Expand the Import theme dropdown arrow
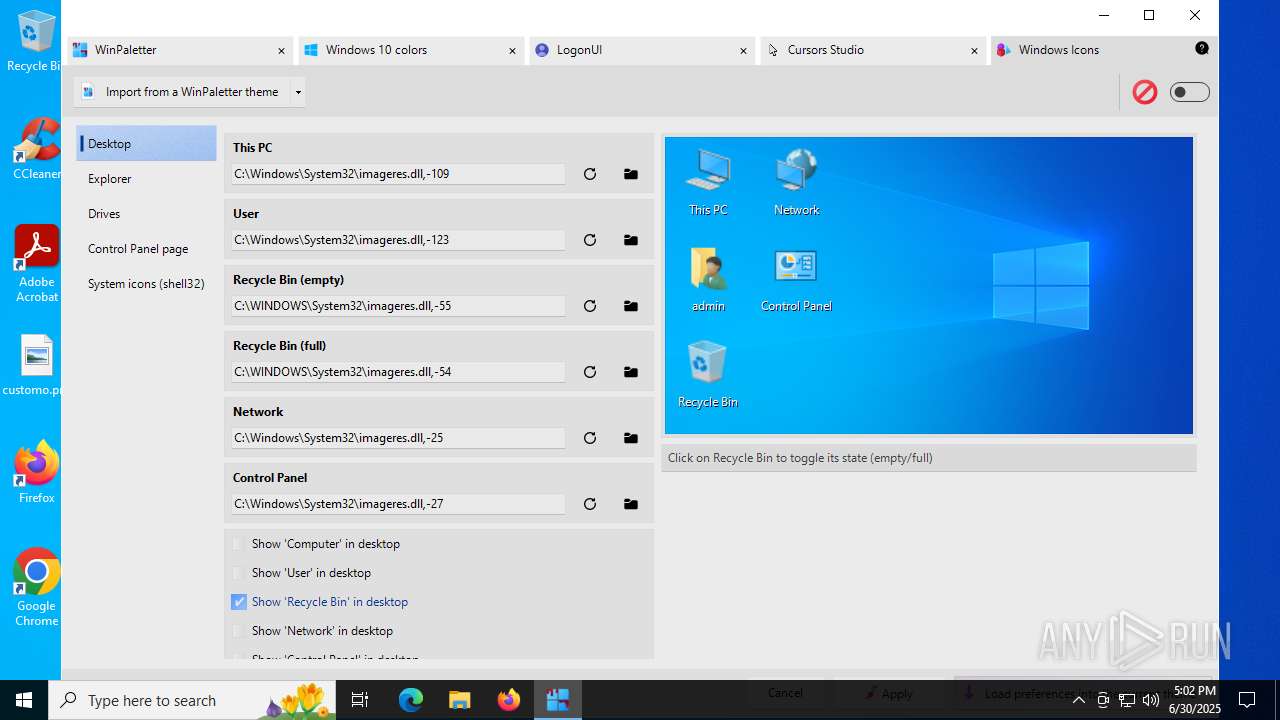Screen dimensions: 1280x720 [x=298, y=92]
